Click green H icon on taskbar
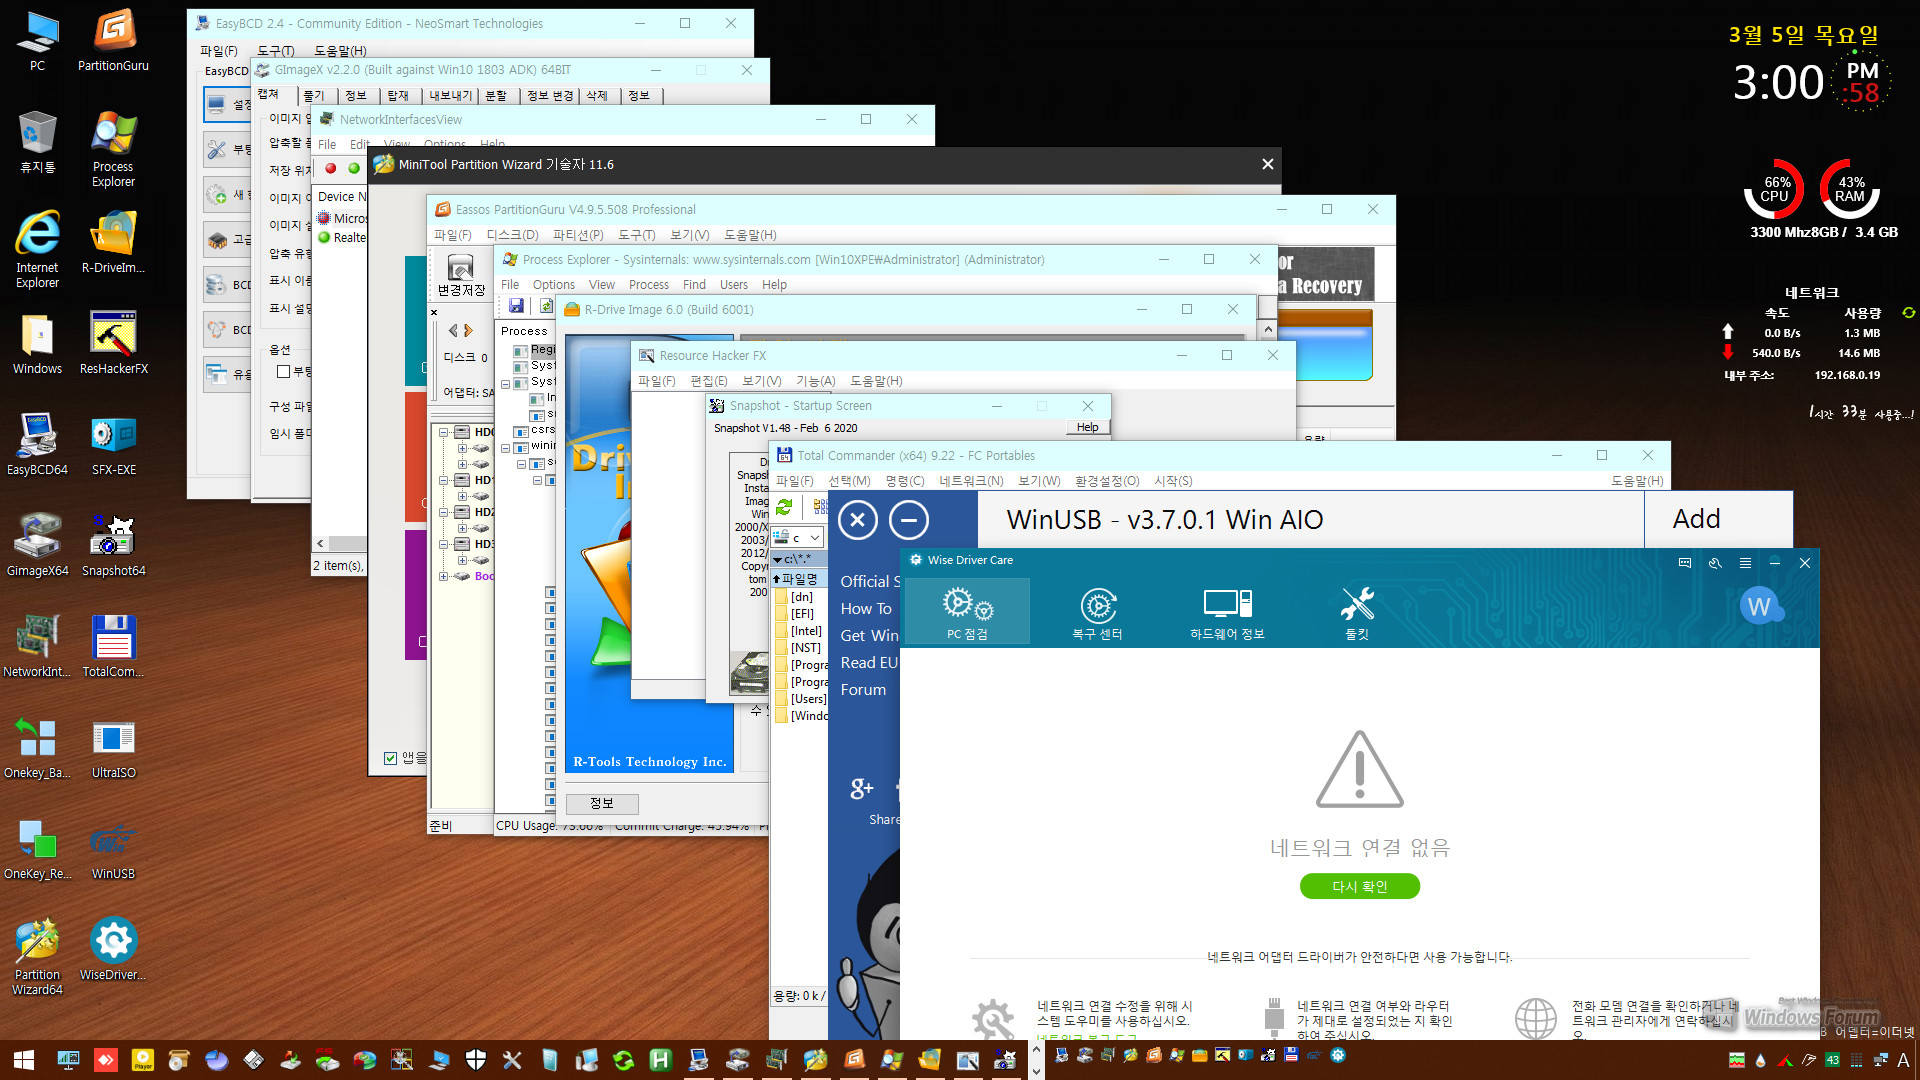Viewport: 1920px width, 1080px height. pos(660,1060)
